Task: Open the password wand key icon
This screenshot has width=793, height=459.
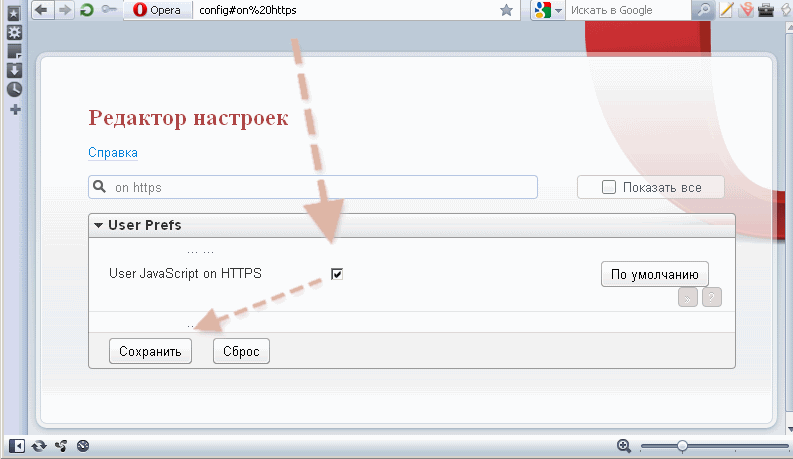Action: click(x=109, y=10)
